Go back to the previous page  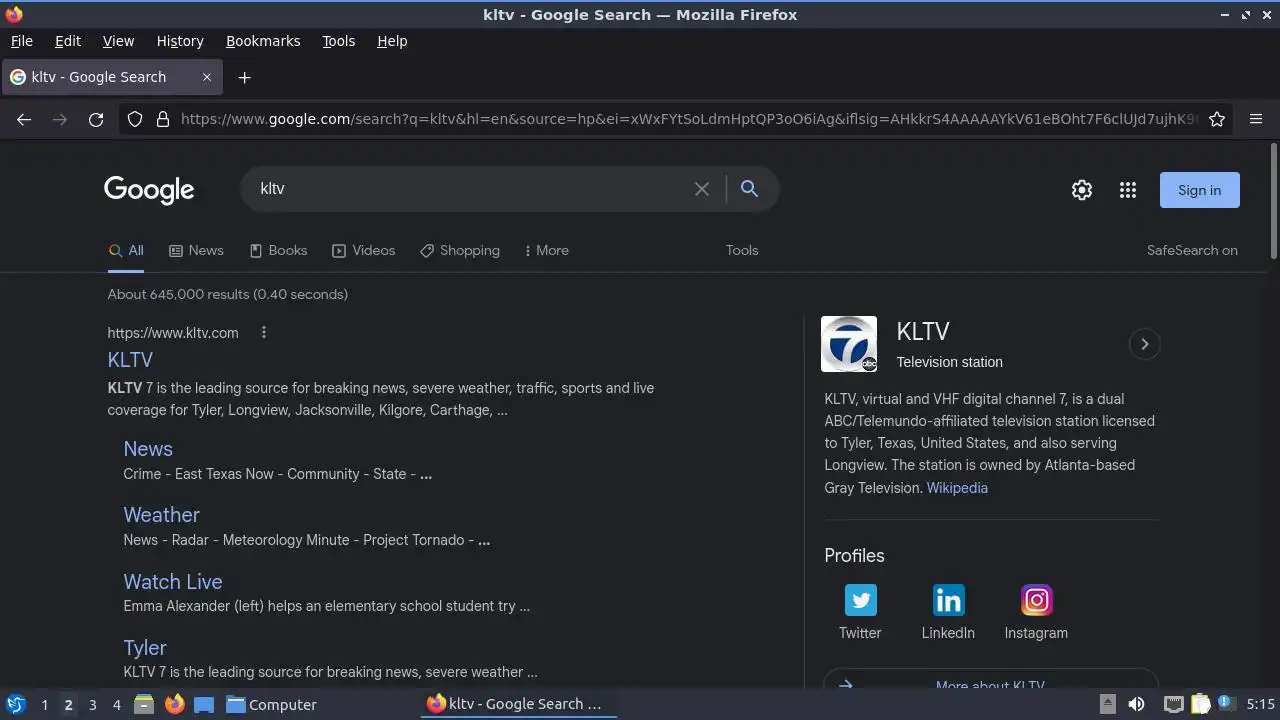[x=24, y=119]
